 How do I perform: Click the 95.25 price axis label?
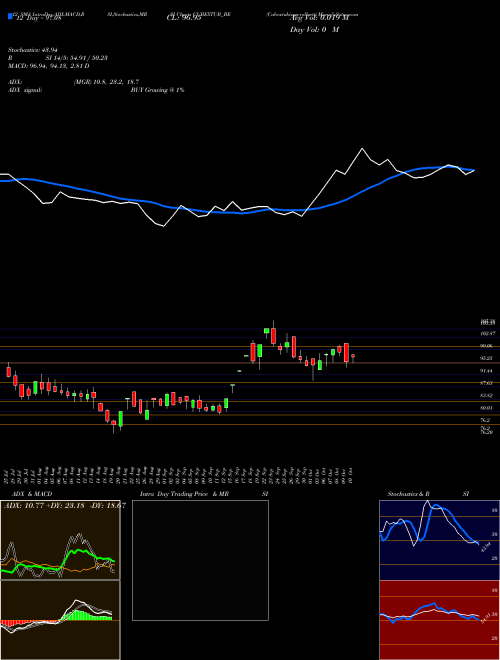[x=488, y=358]
